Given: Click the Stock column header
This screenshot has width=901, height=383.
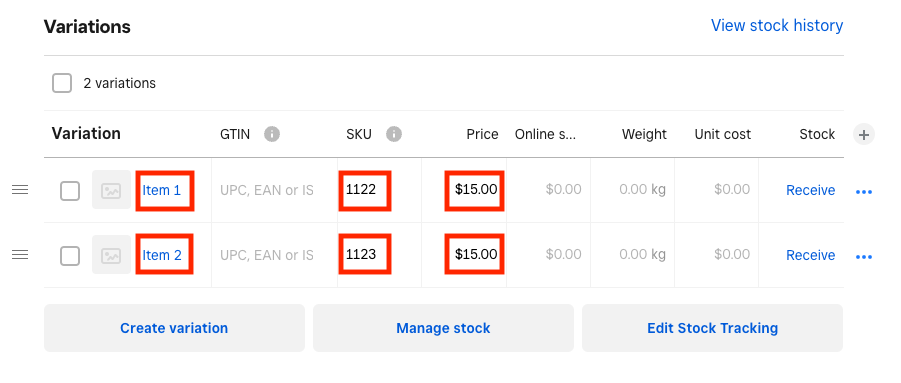Looking at the screenshot, I should click(x=817, y=134).
